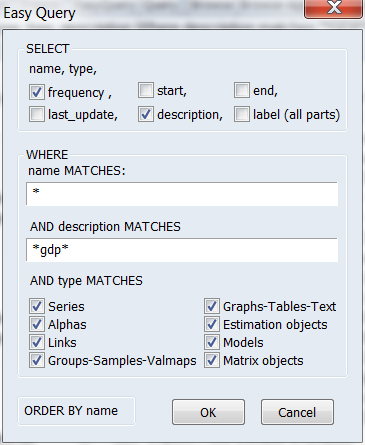Screen dimensions: 365x445
Task: Toggle the Models type checkbox
Action: (x=212, y=342)
